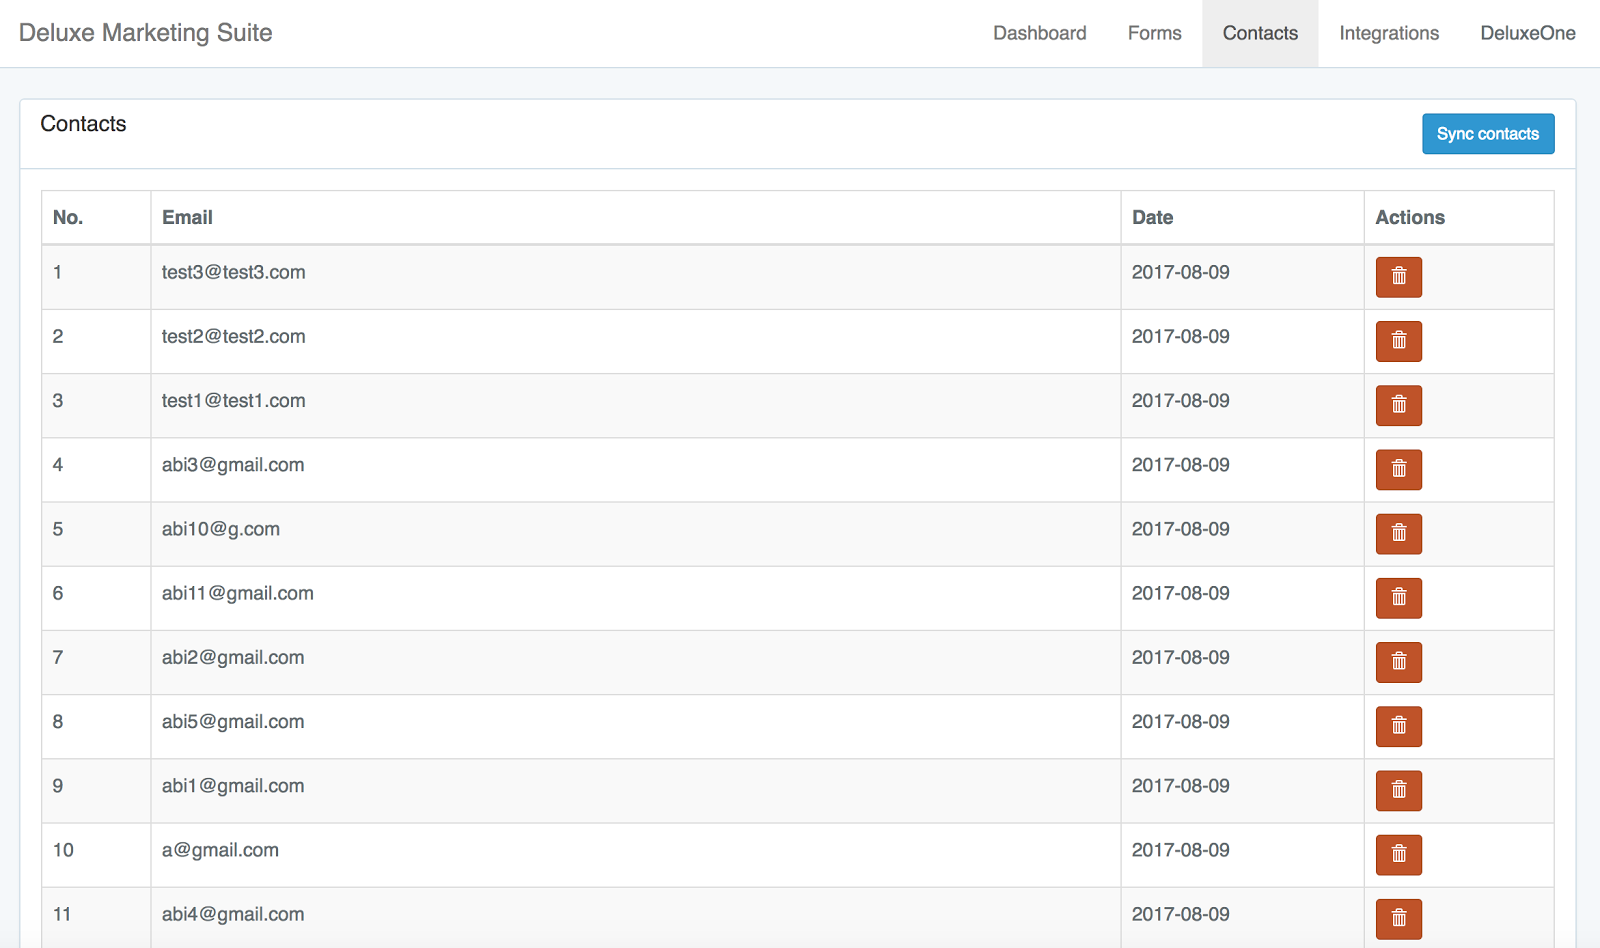The height and width of the screenshot is (948, 1600).
Task: Select the Contacts navigation tab
Action: point(1260,33)
